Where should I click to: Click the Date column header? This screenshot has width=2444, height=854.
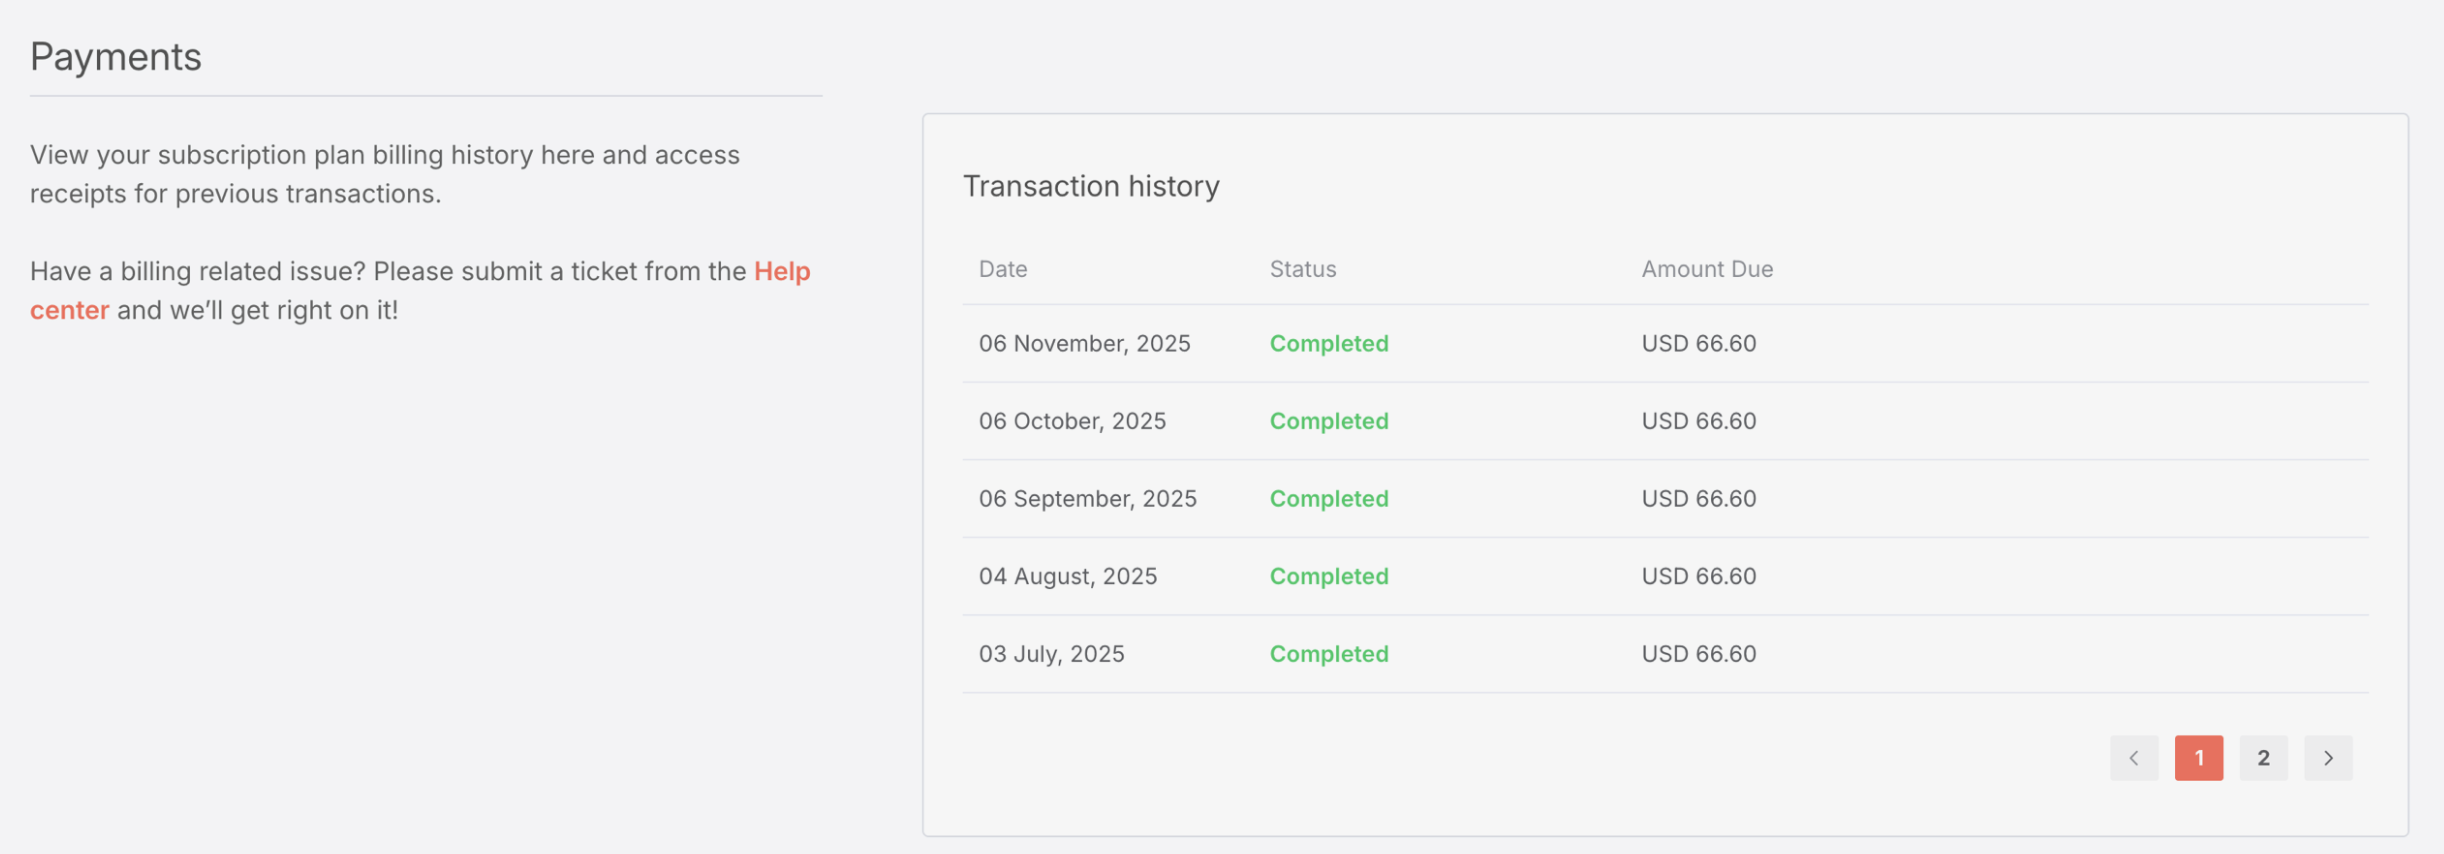[1002, 269]
